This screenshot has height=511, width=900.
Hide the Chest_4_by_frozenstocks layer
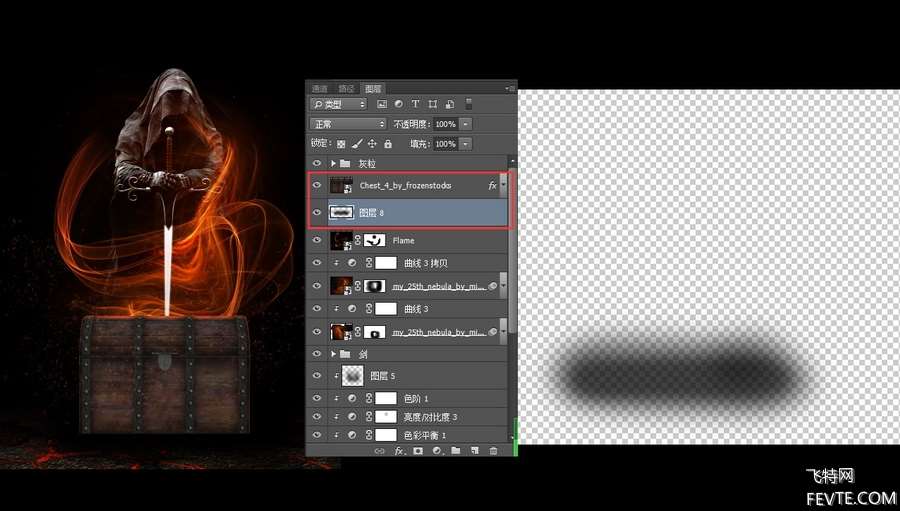317,185
